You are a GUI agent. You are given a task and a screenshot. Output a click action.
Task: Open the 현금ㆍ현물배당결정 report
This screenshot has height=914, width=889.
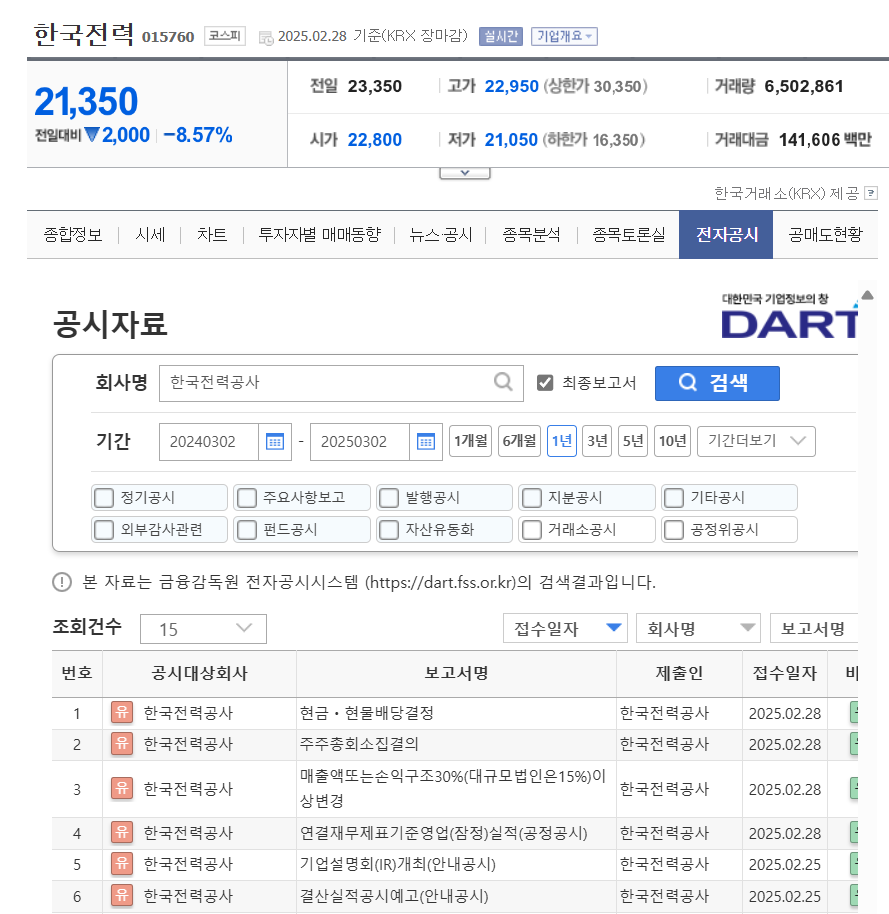367,713
